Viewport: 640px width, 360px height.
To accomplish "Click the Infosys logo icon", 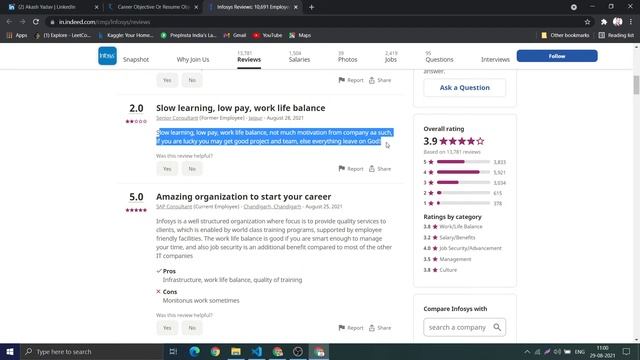I will pos(107,56).
